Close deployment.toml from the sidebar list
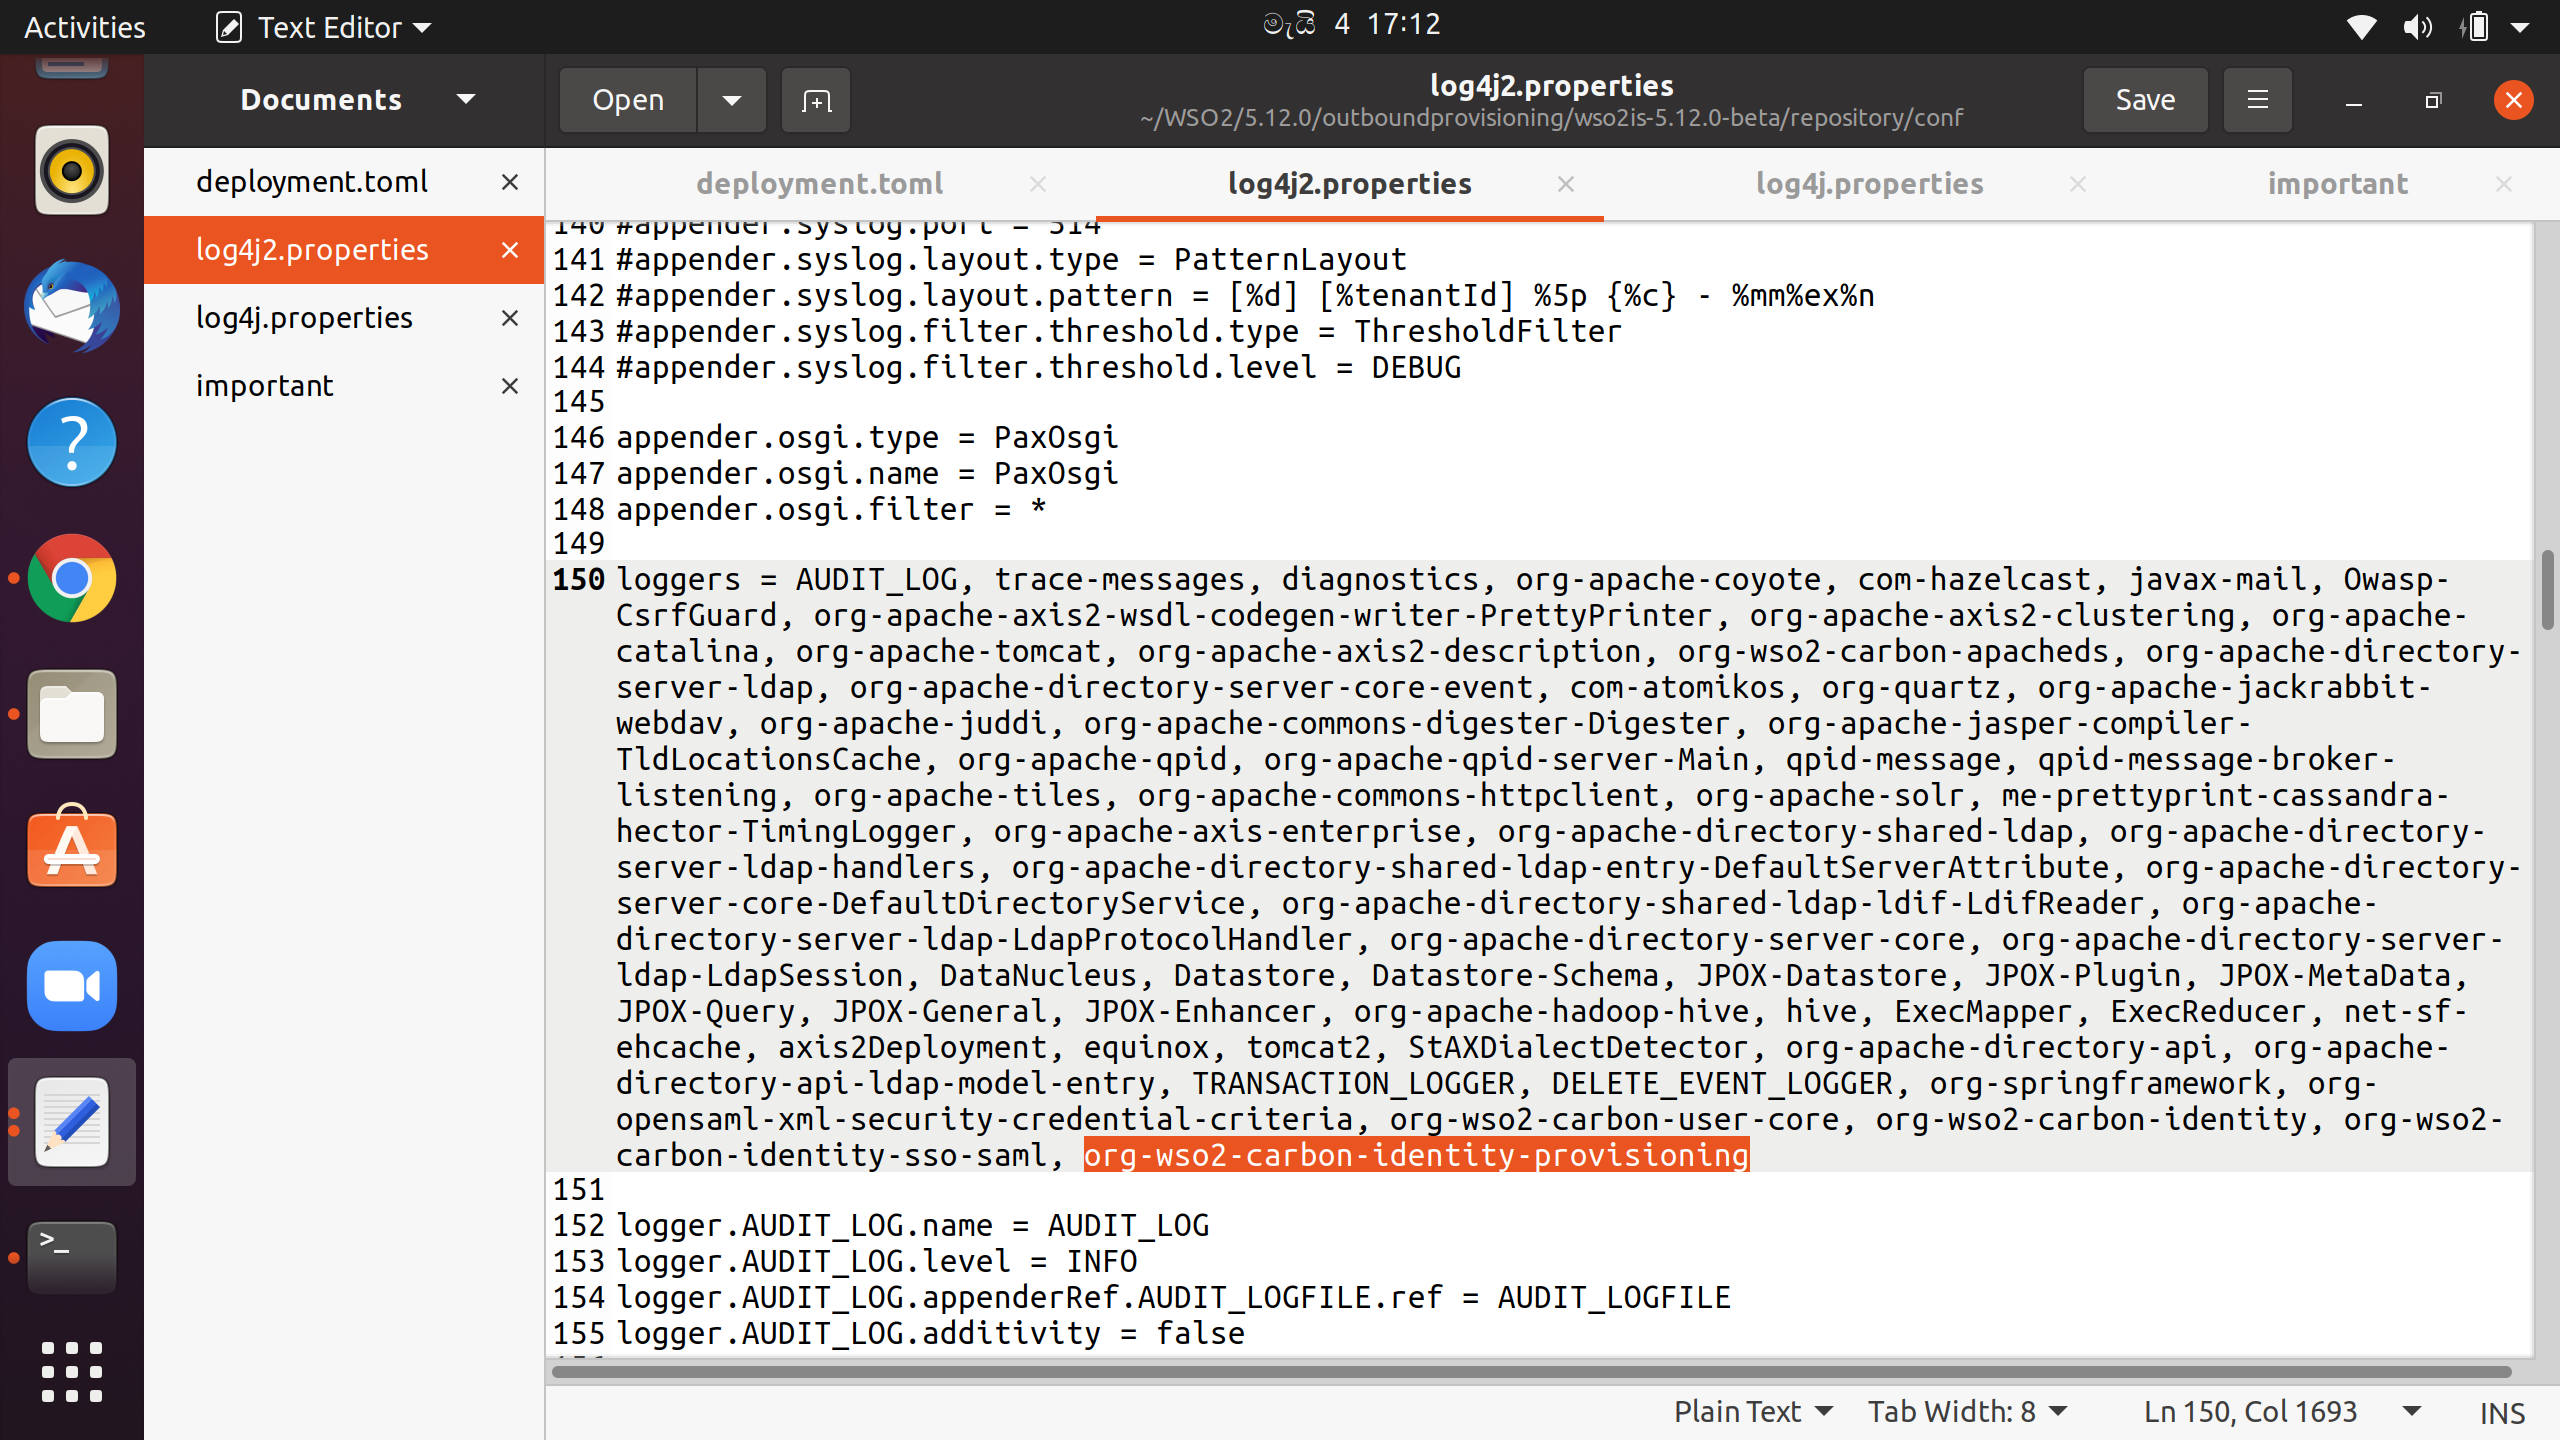 509,182
